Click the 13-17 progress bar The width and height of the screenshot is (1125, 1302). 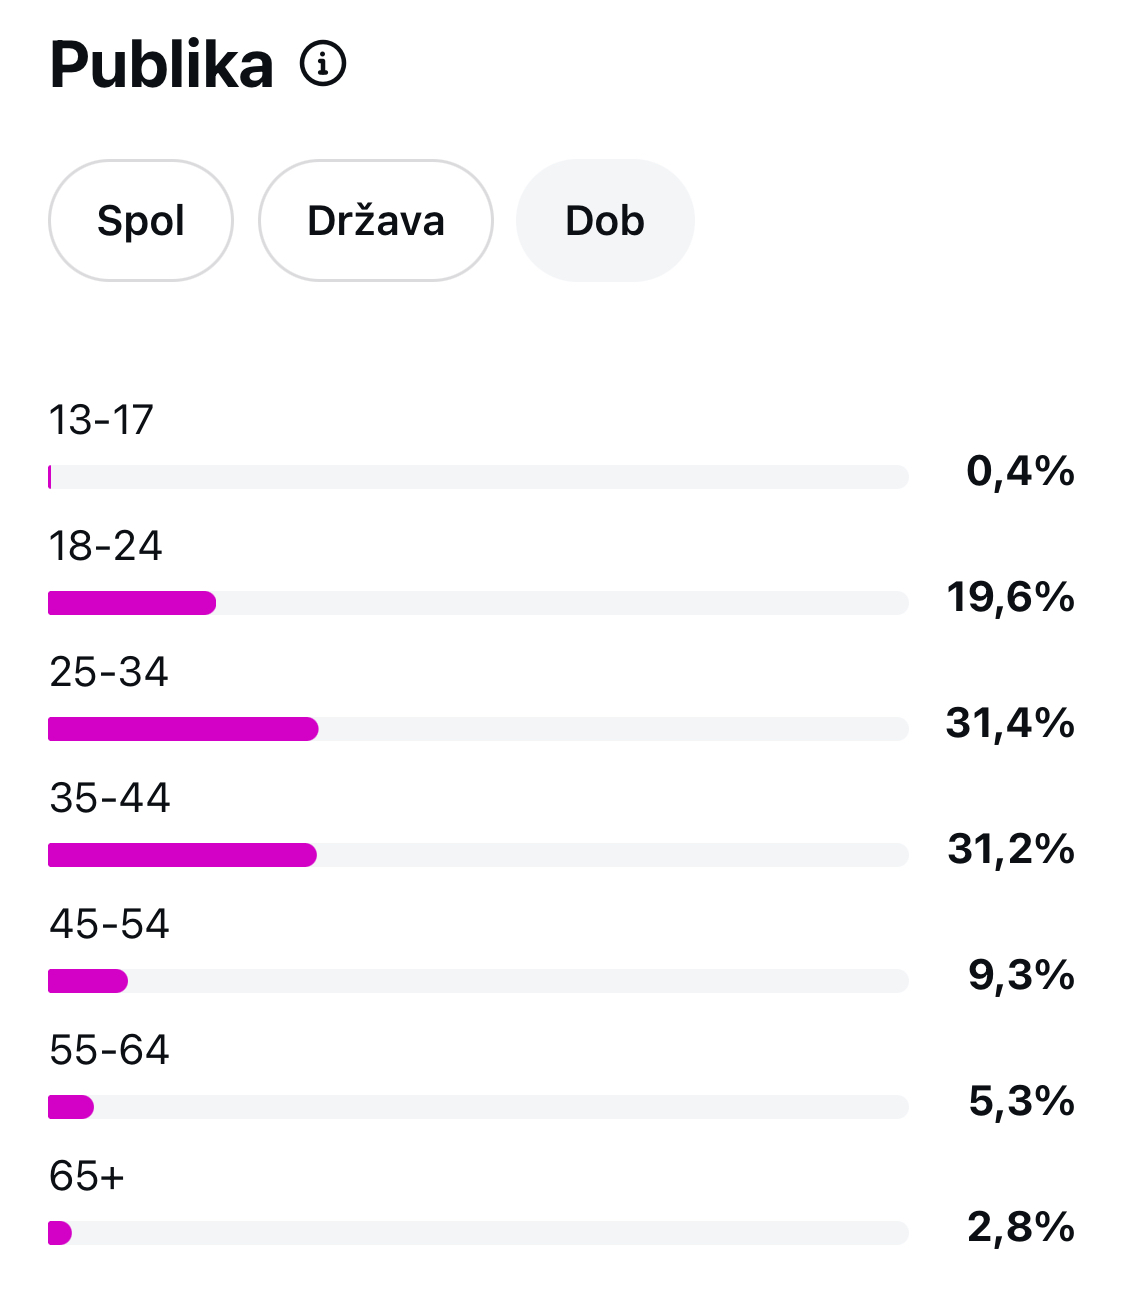[x=478, y=477]
